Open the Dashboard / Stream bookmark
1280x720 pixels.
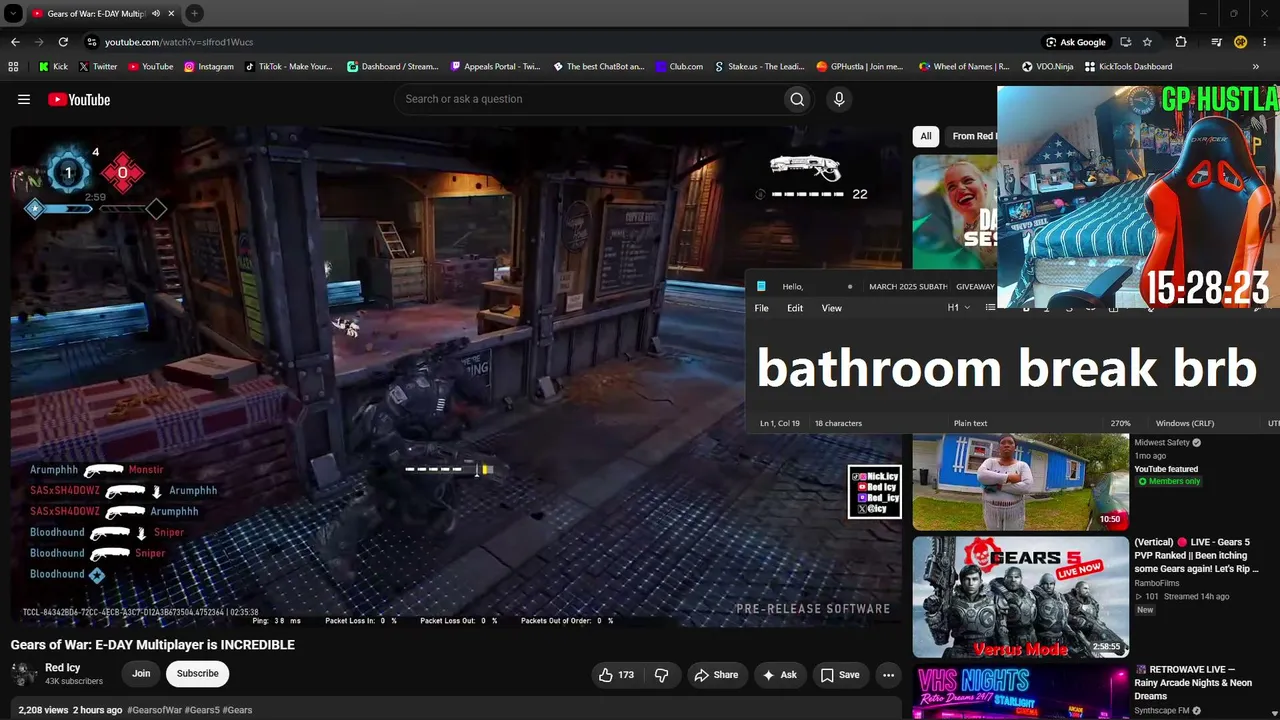click(x=392, y=67)
